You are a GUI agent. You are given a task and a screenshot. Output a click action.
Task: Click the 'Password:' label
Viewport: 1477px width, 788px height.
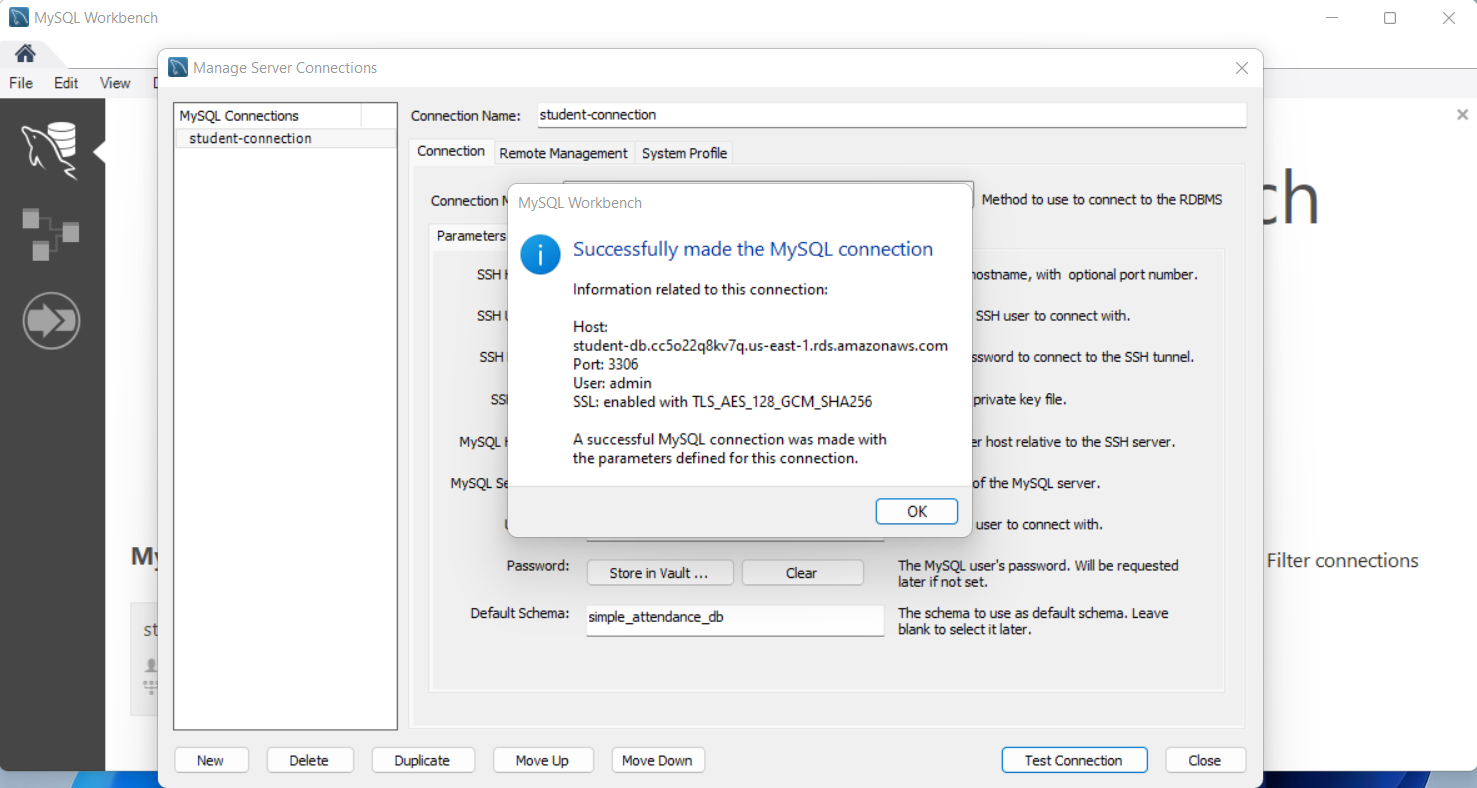tap(538, 565)
